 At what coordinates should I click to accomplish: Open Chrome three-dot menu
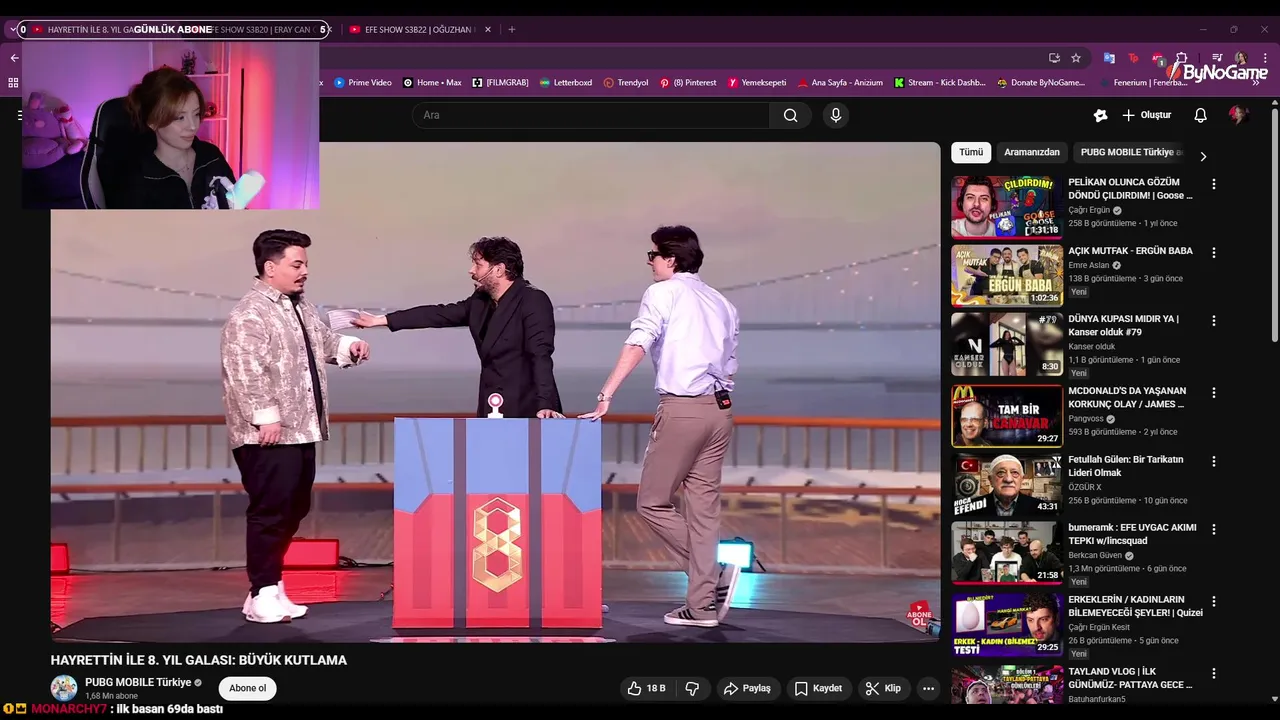click(x=1265, y=58)
